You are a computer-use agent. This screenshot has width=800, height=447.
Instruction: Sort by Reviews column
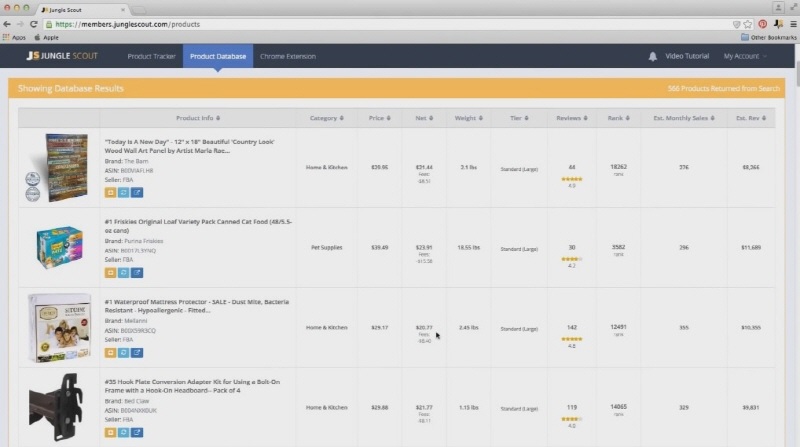coord(571,118)
